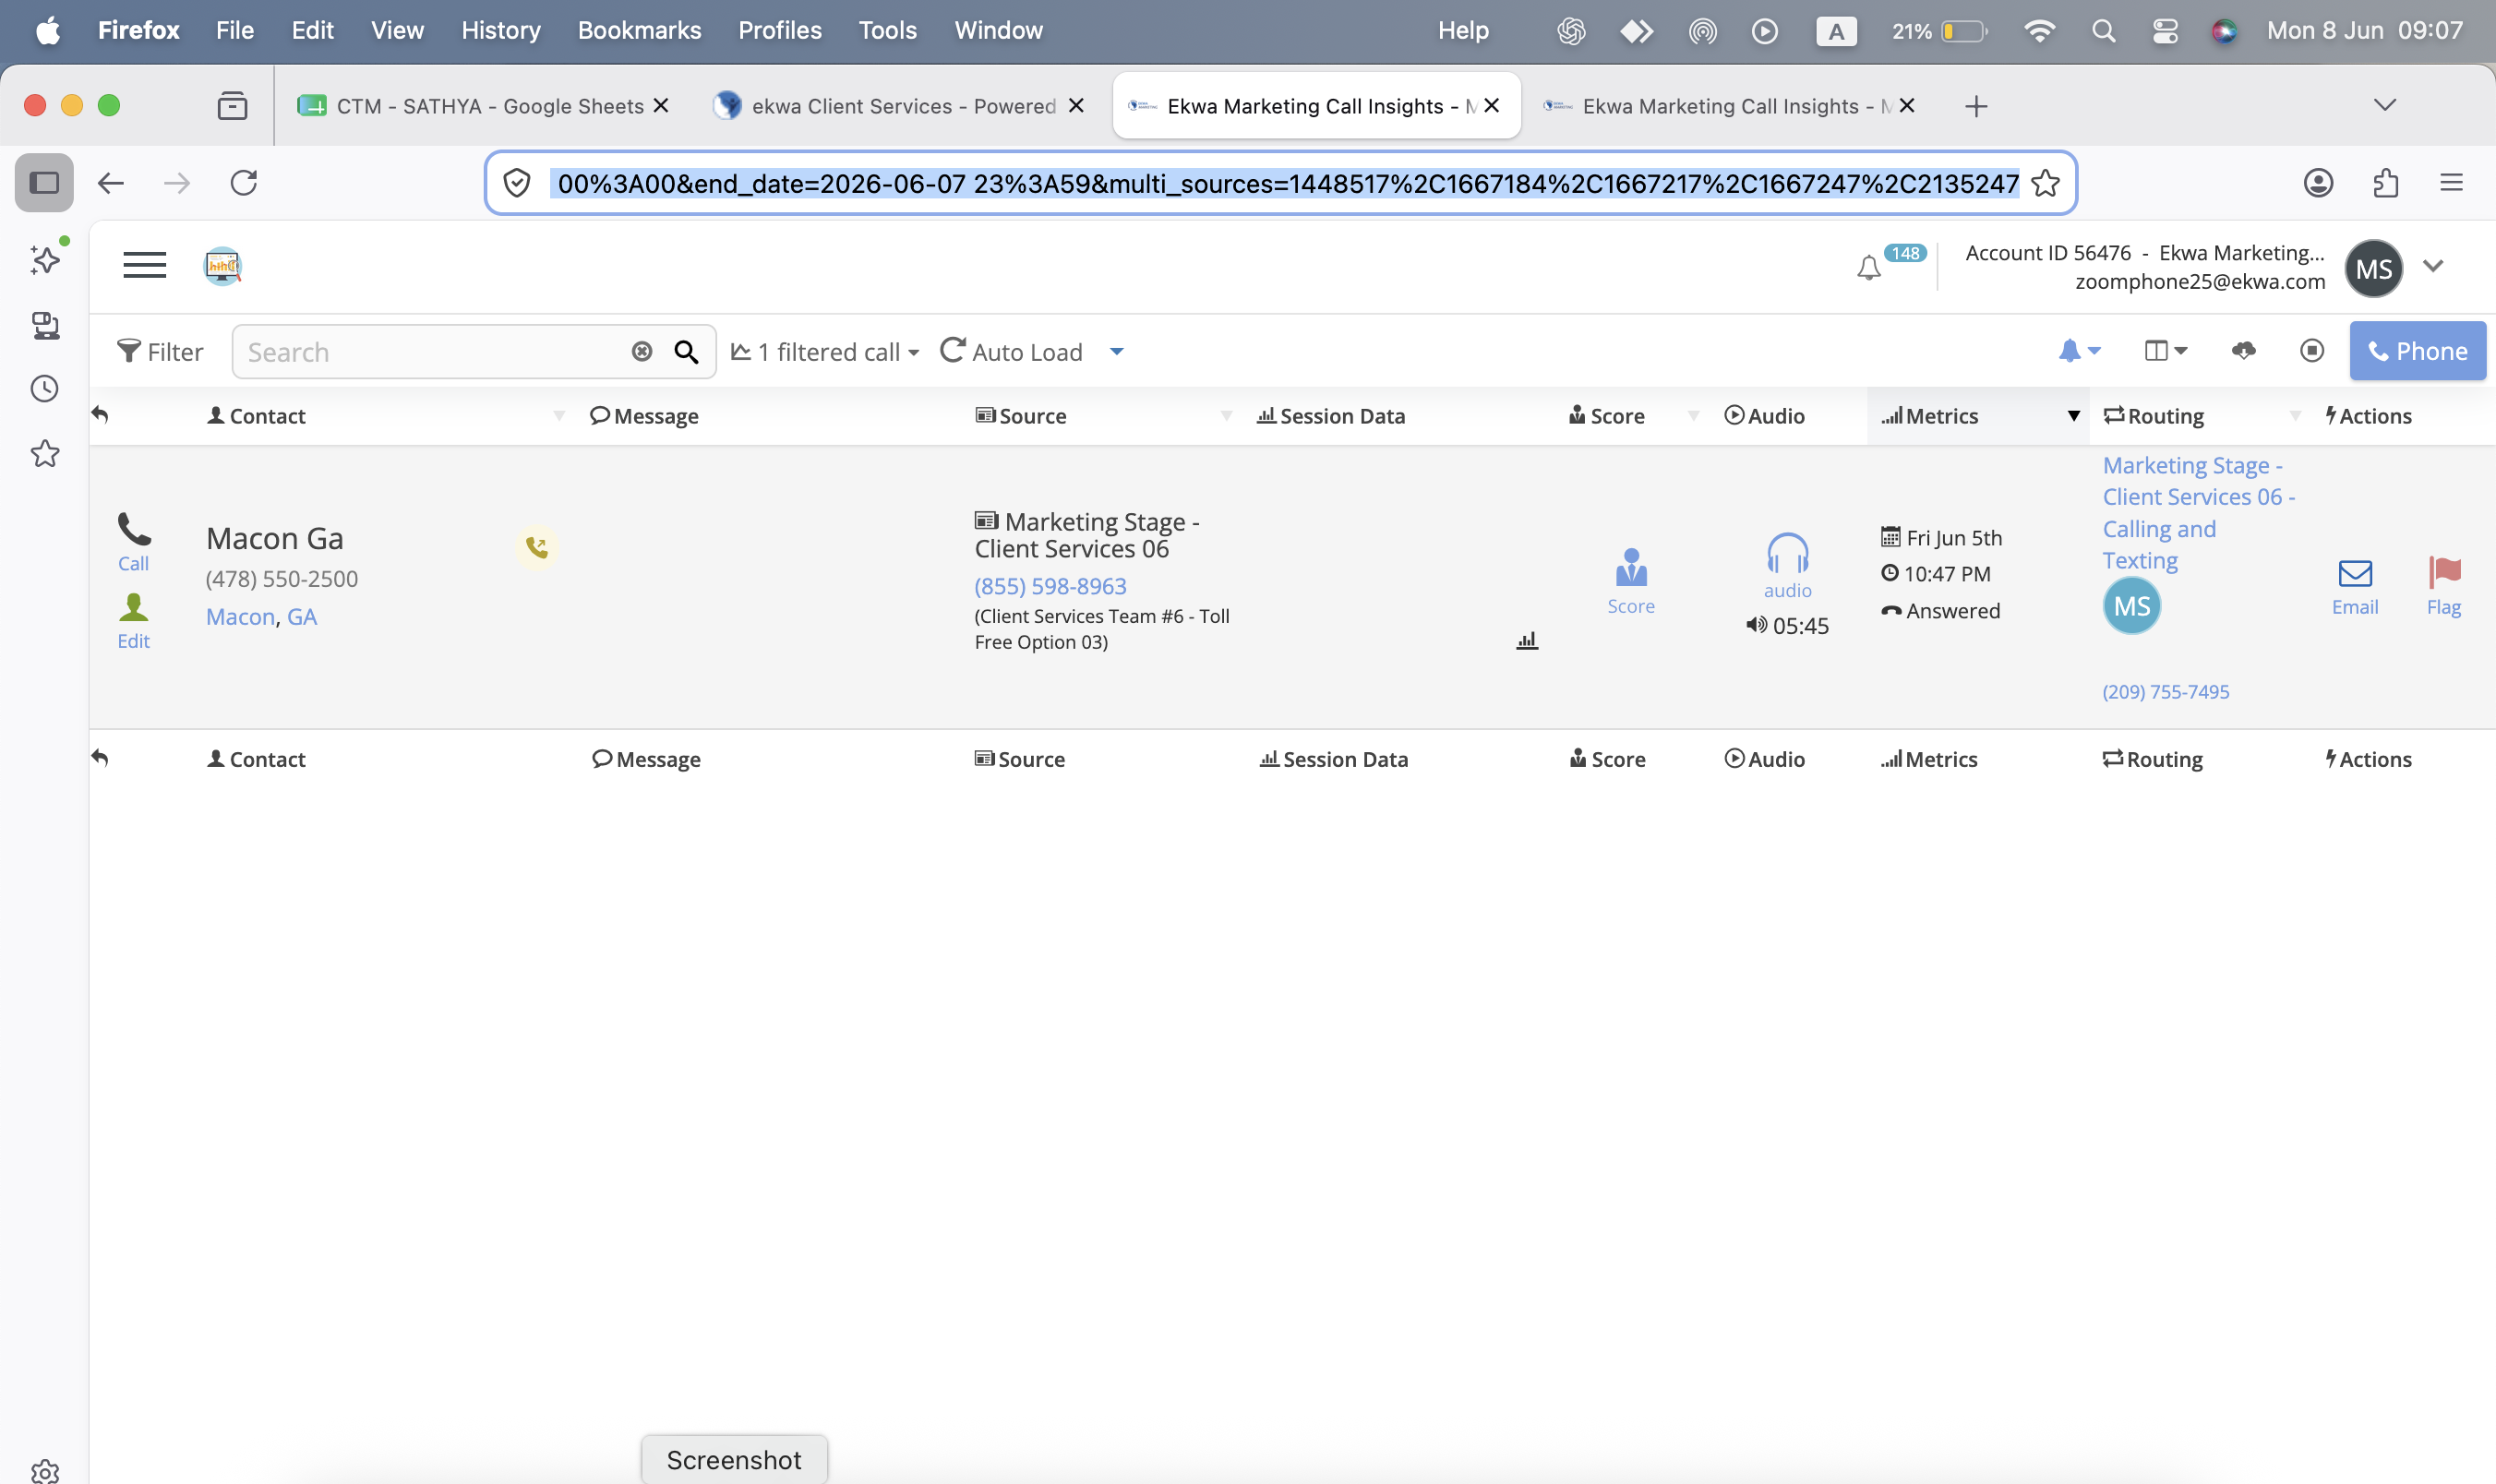Click the Session Data column header
This screenshot has width=2496, height=1484.
click(1331, 416)
